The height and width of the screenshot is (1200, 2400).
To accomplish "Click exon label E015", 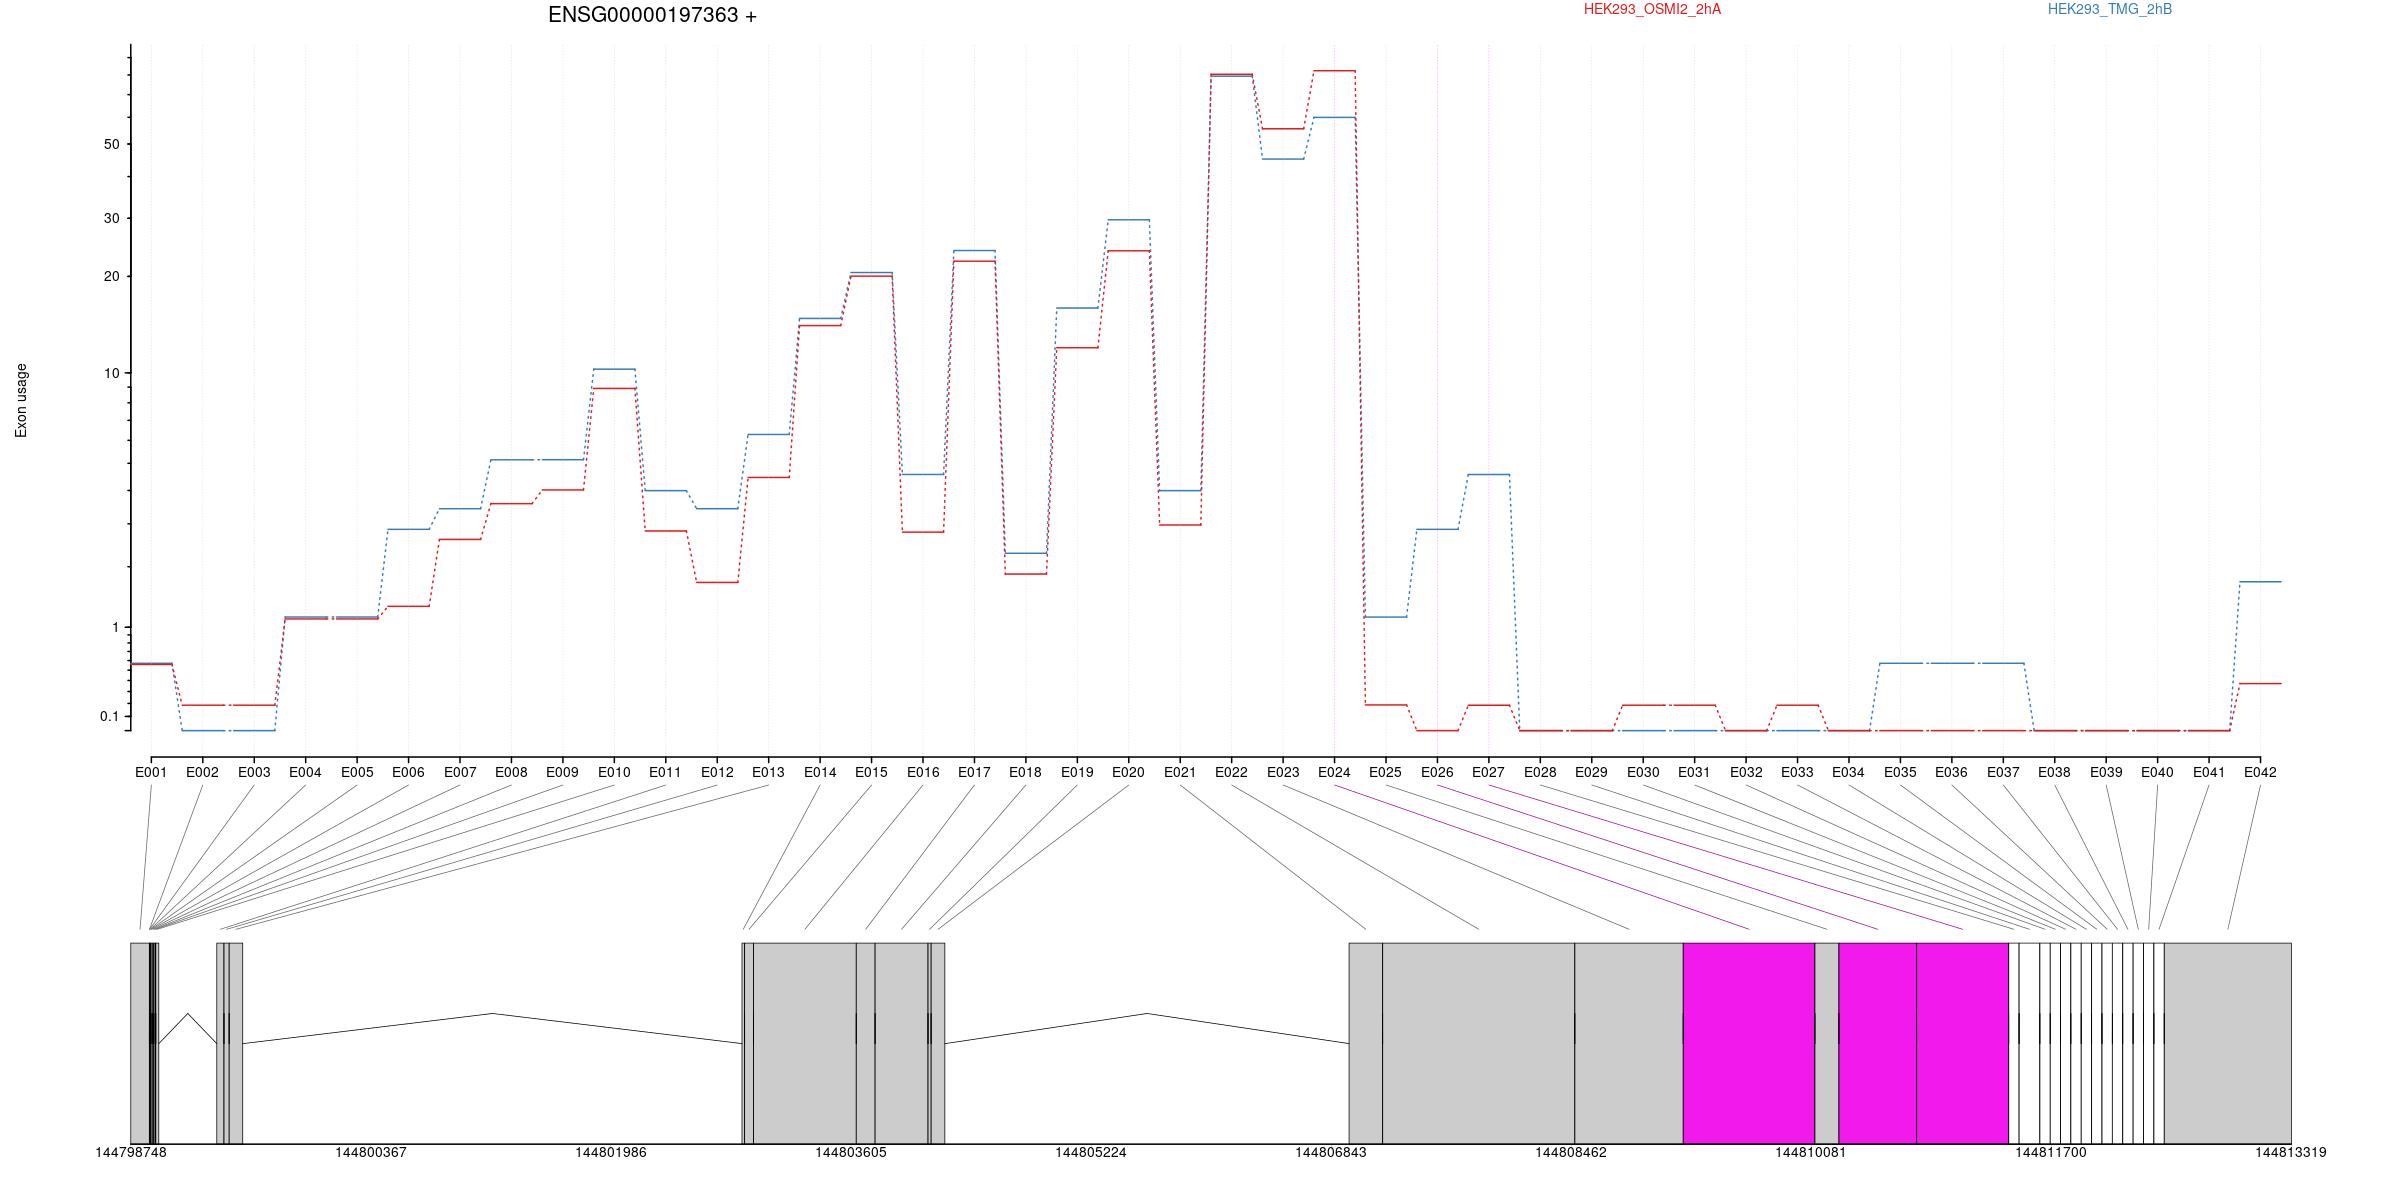I will click(871, 772).
